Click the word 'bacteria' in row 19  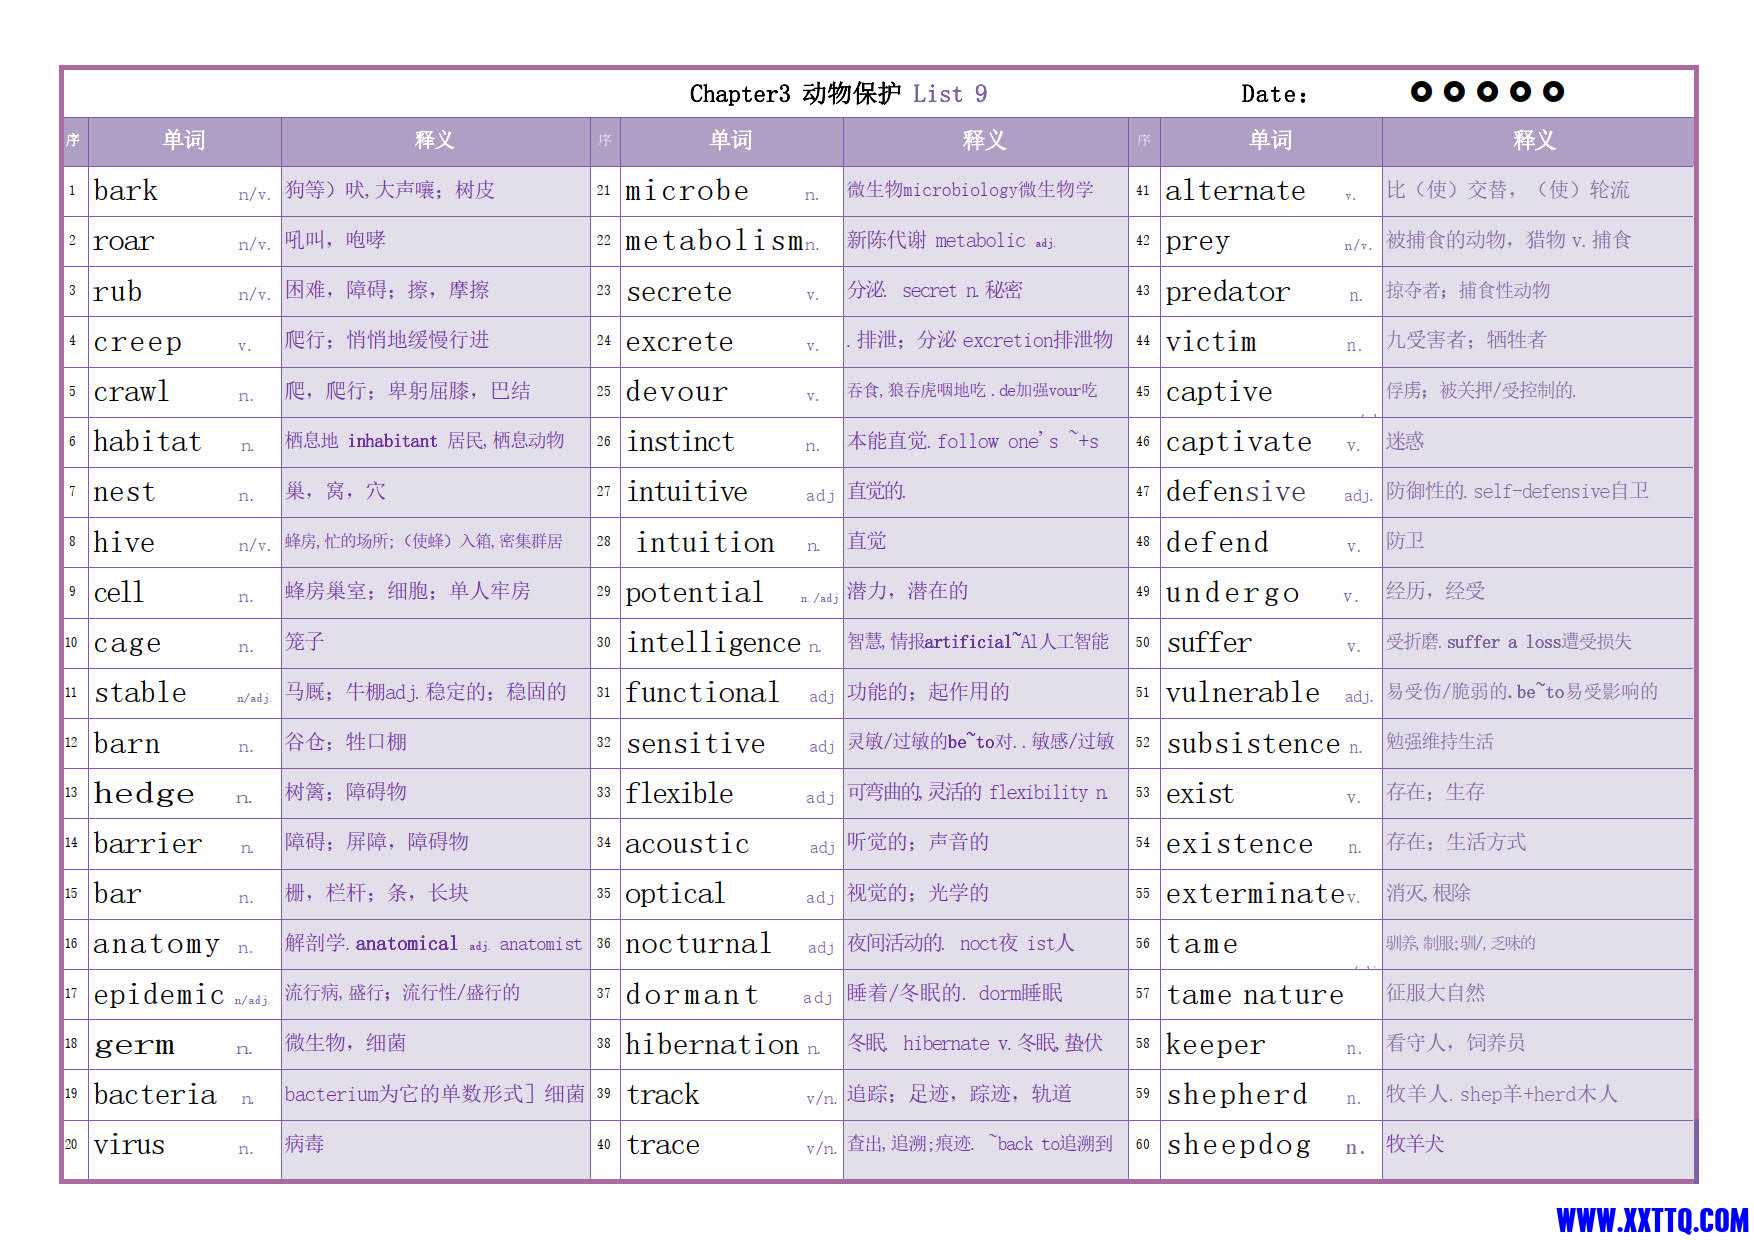coord(154,1095)
